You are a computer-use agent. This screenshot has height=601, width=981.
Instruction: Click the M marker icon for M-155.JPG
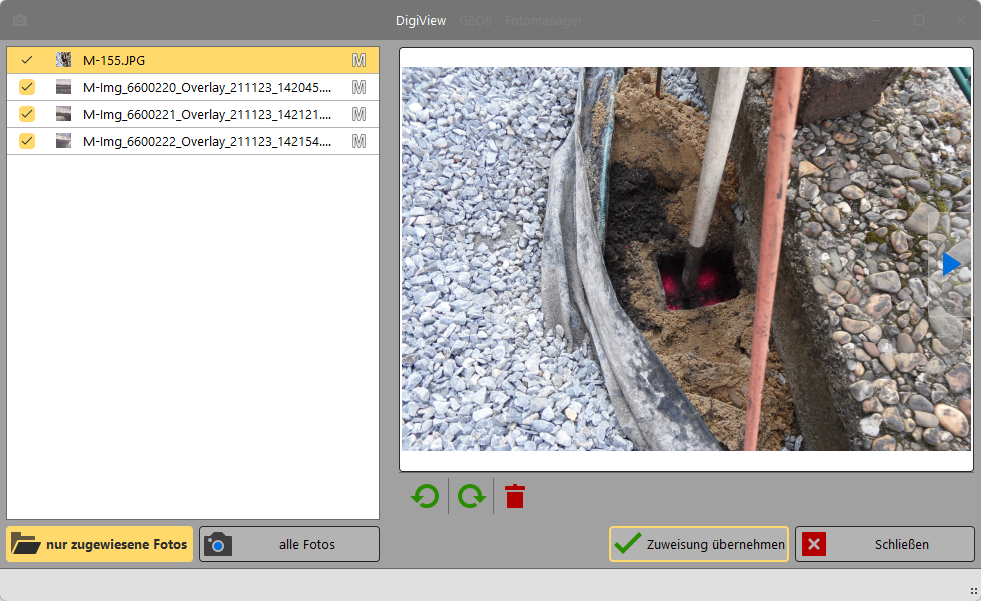pos(359,60)
